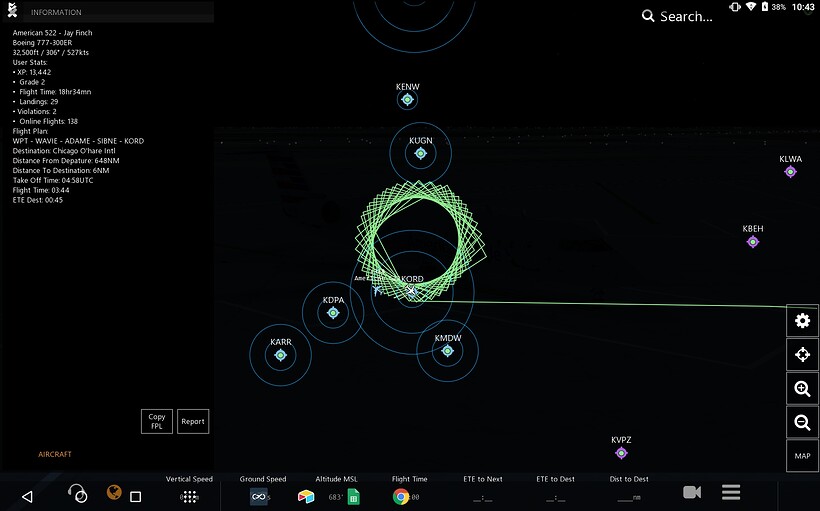Select the KVPZ airport marker
The height and width of the screenshot is (511, 820).
pyautogui.click(x=621, y=453)
